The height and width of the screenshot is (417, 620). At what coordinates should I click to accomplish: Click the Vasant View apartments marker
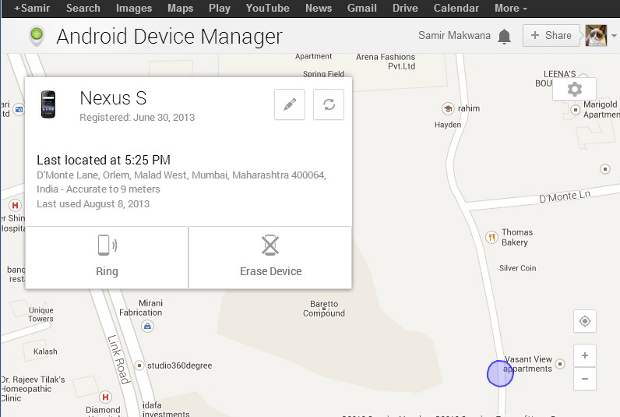[x=560, y=364]
